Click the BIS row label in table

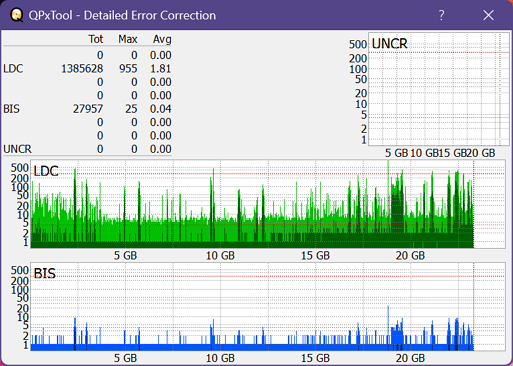point(12,109)
